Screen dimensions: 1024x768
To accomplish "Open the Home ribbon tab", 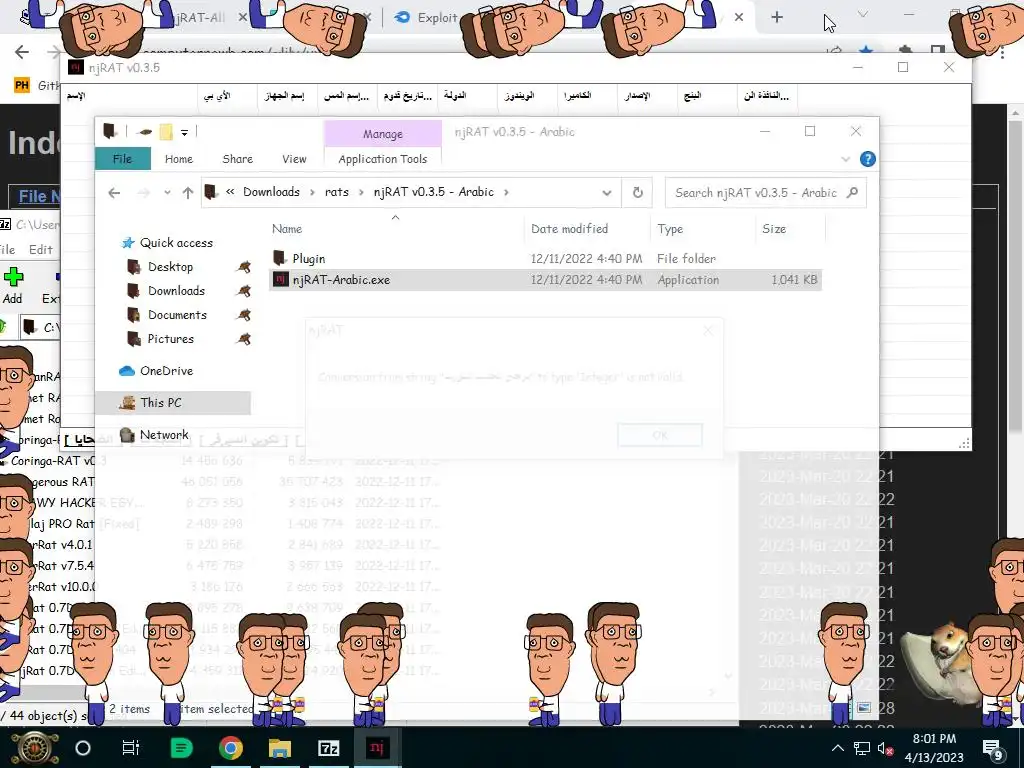I will [x=178, y=159].
